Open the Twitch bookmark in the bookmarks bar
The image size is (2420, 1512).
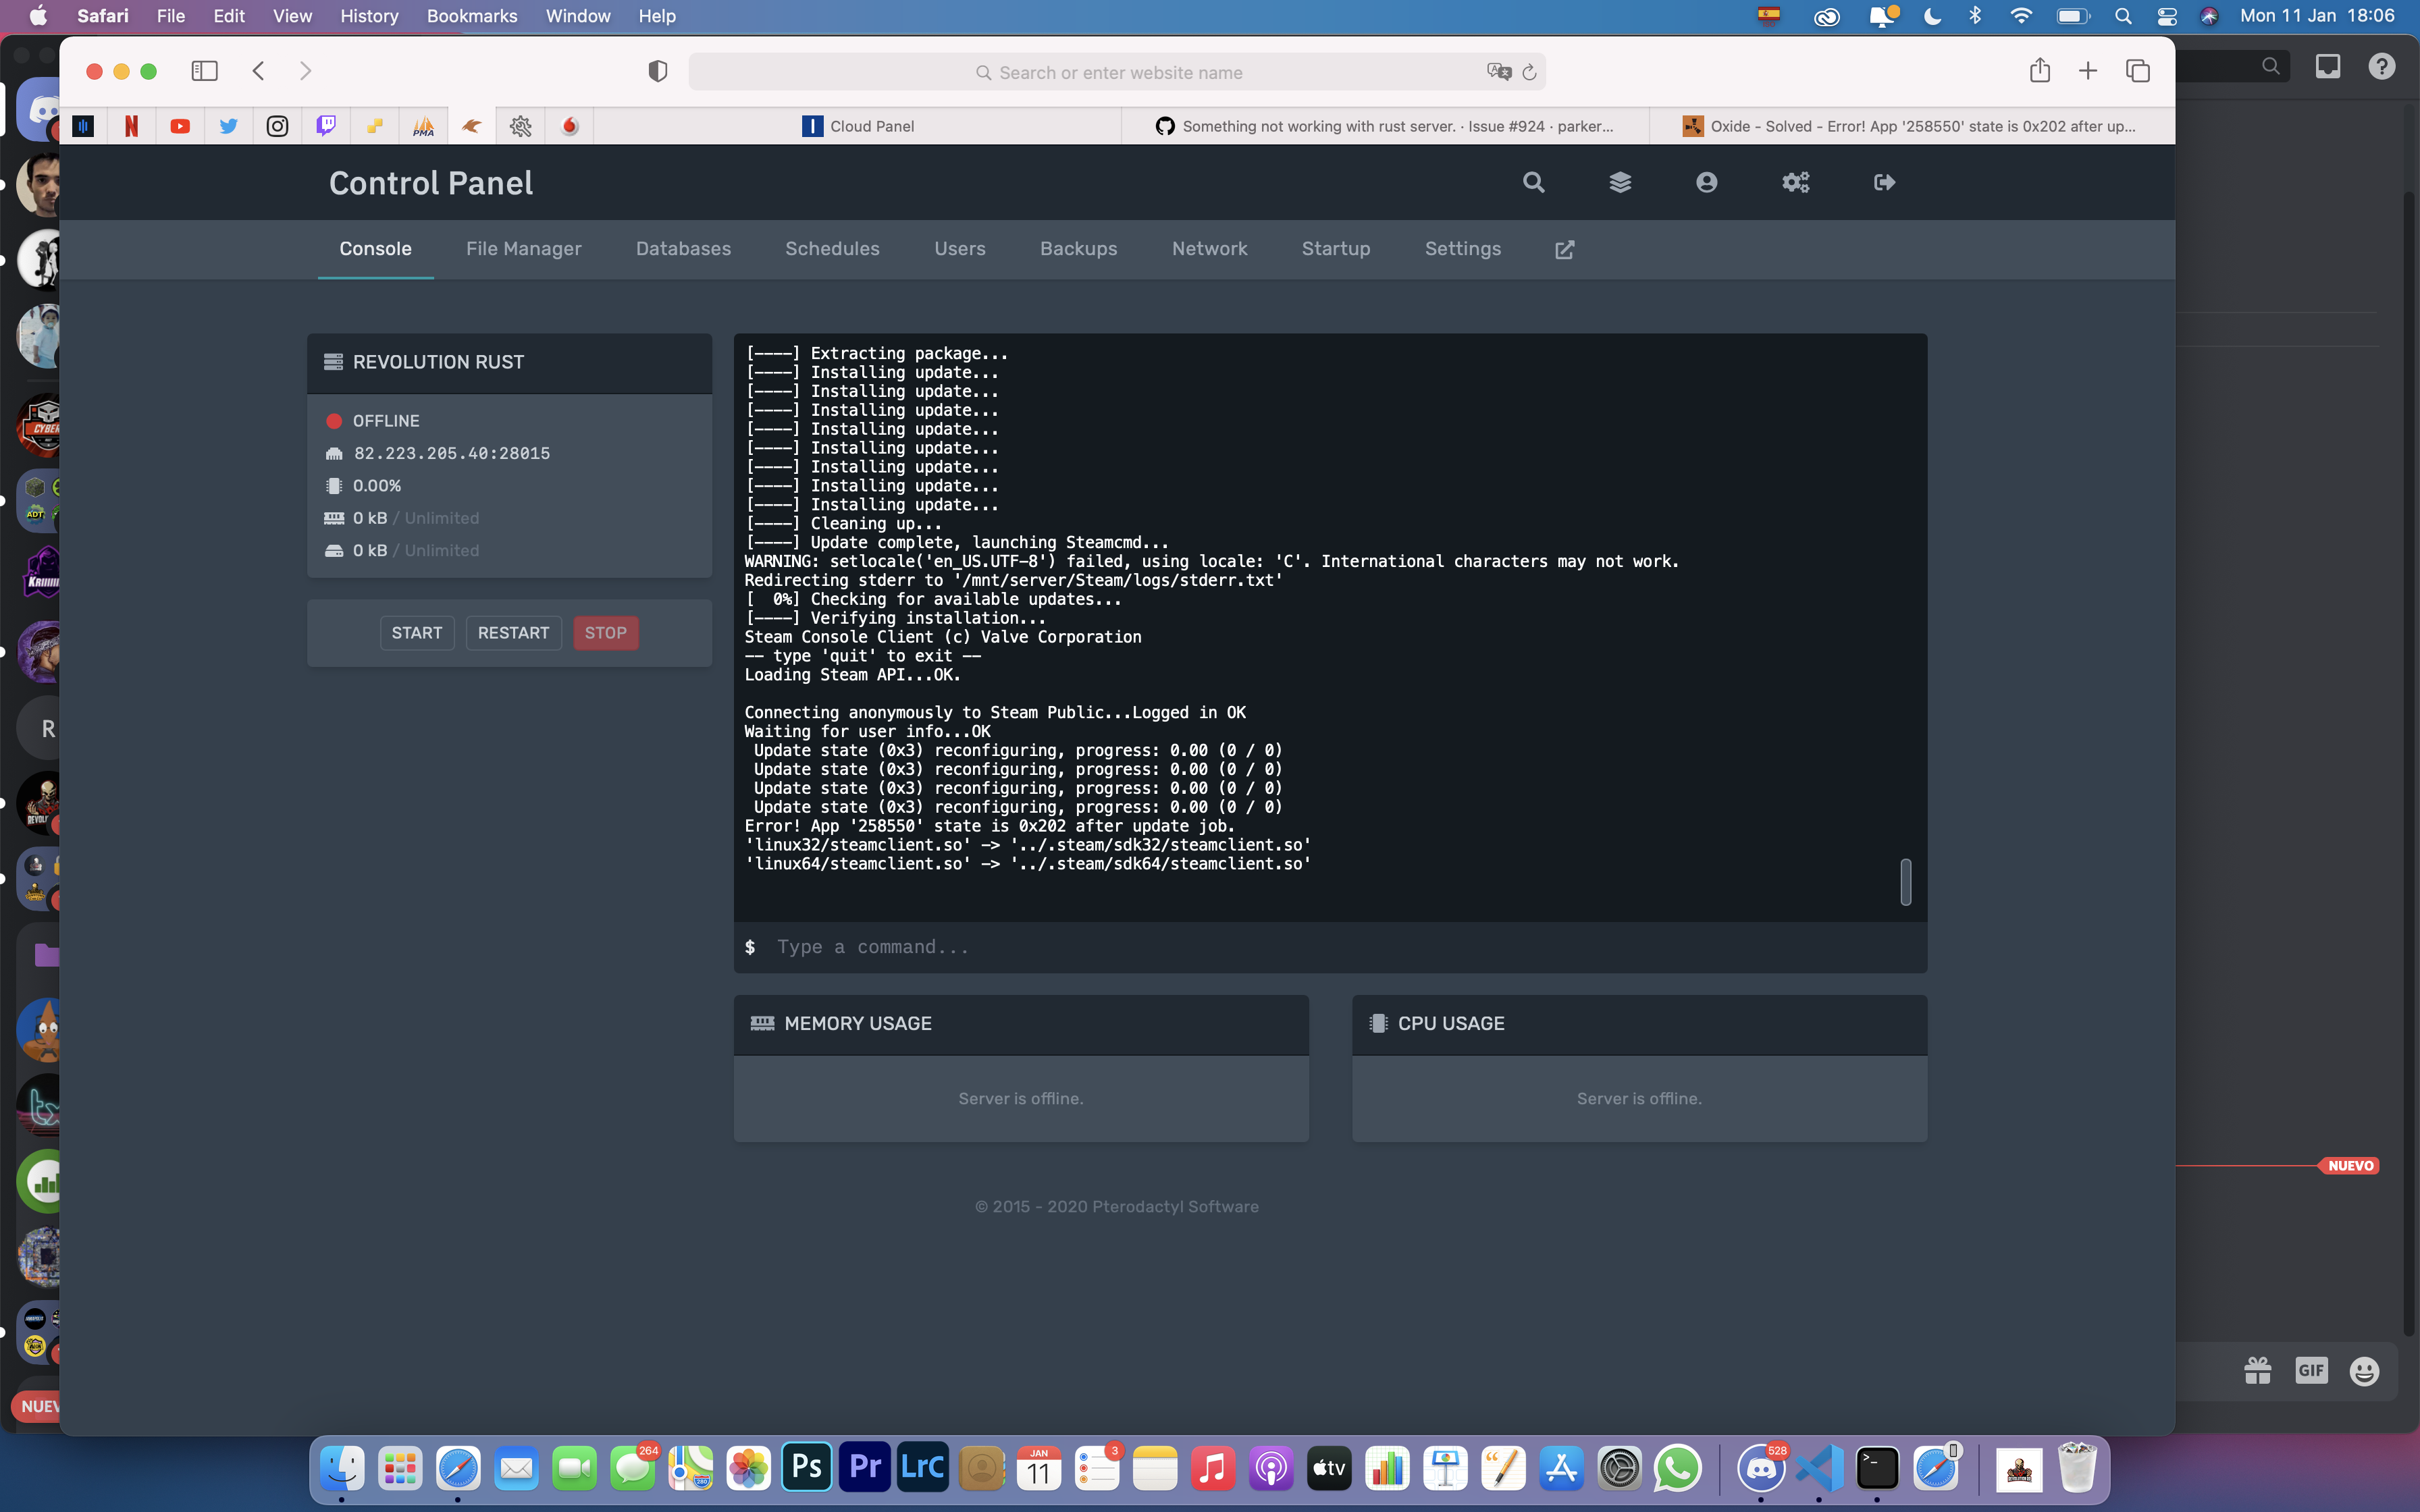click(325, 125)
